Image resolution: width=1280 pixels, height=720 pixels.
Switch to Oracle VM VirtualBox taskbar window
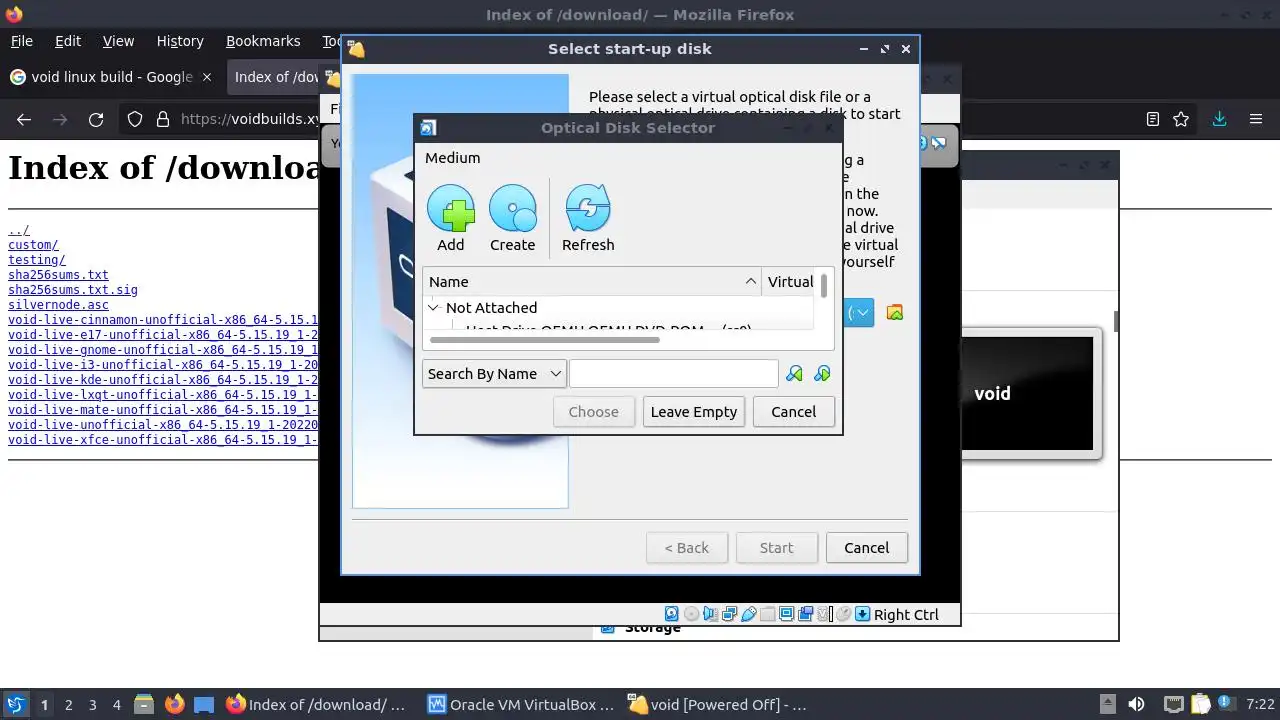point(521,705)
